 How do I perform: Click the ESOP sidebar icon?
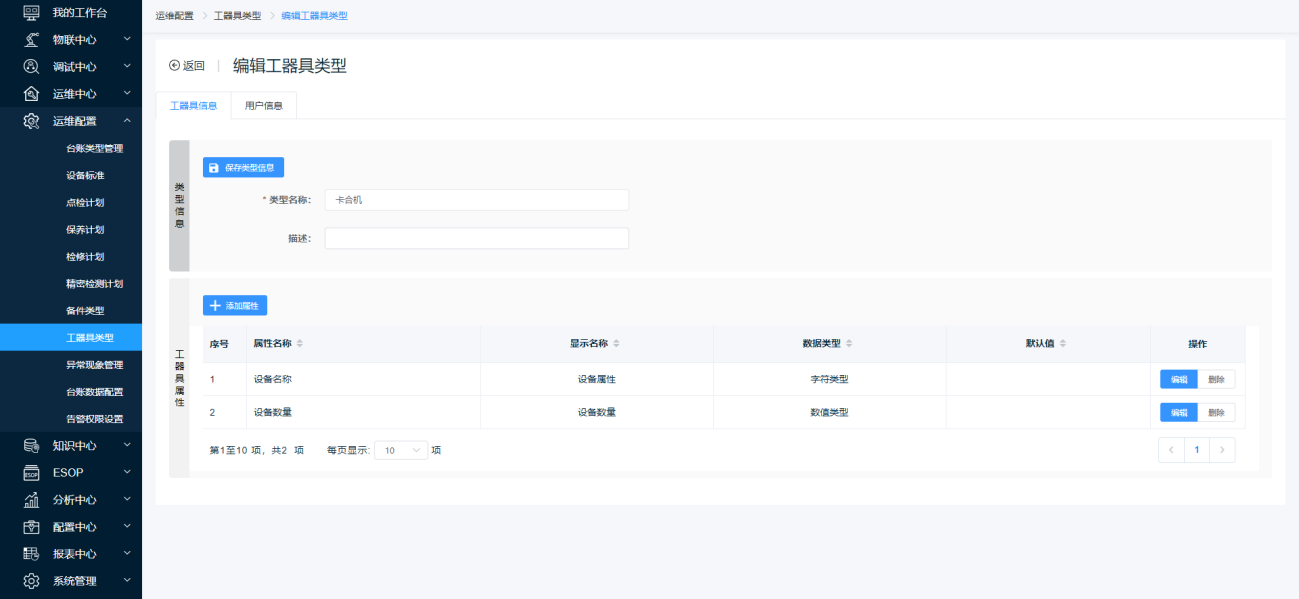point(31,472)
